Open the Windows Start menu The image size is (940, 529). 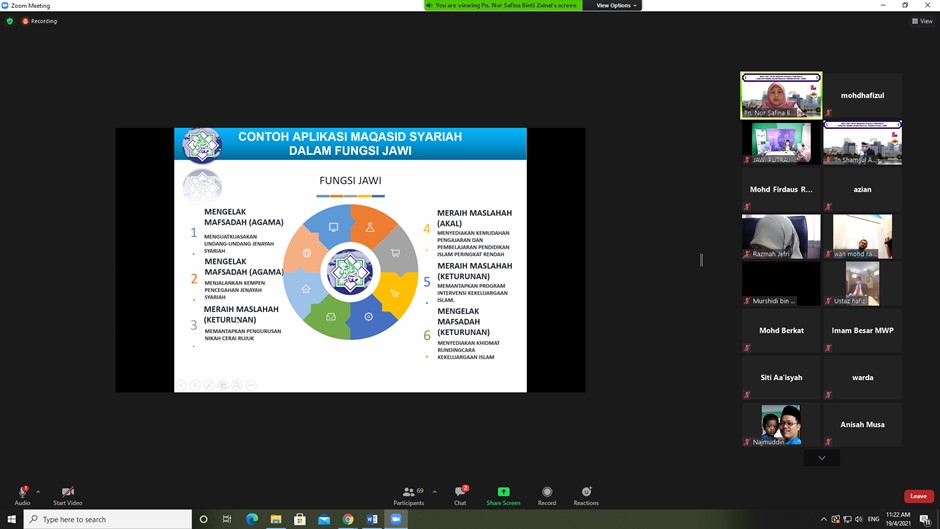point(11,519)
